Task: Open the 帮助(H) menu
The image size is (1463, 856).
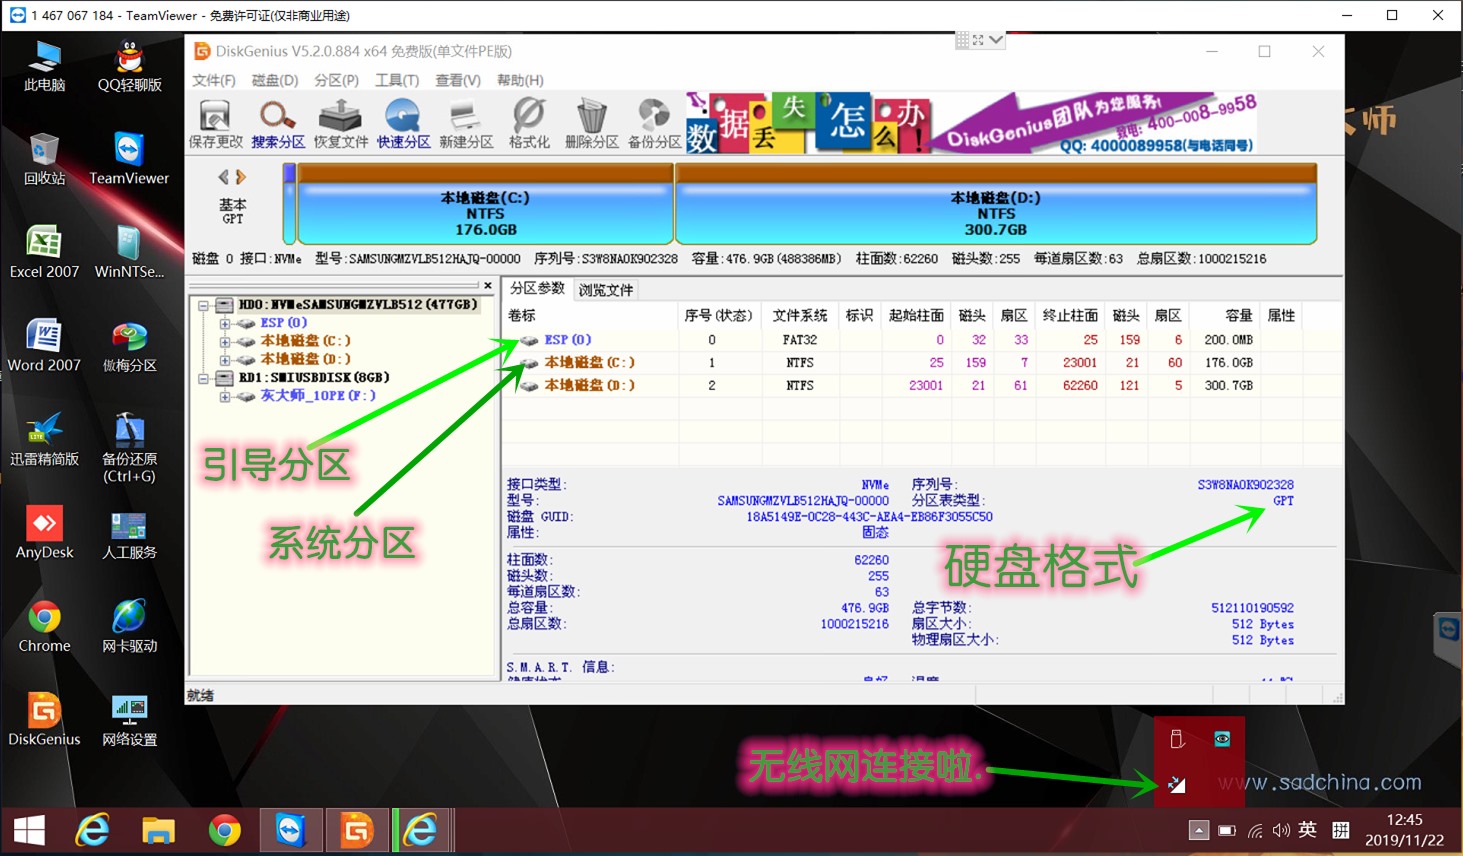Action: [520, 80]
